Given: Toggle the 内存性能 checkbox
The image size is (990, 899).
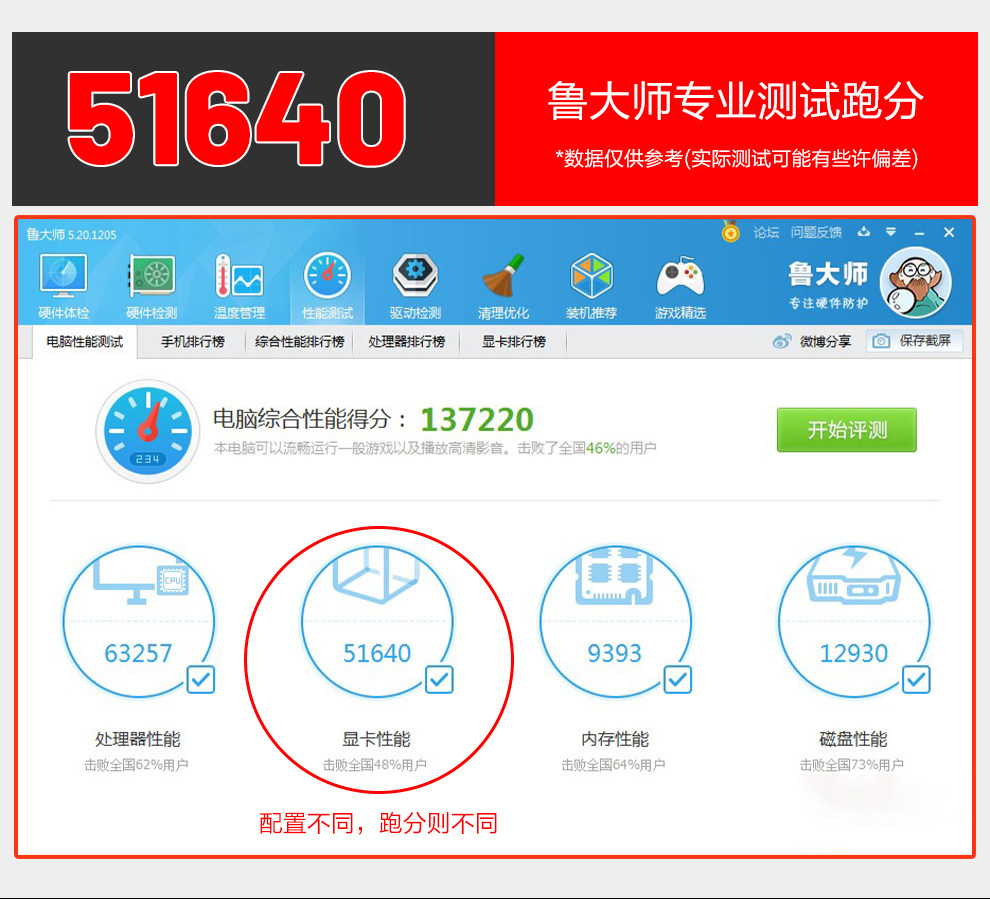Looking at the screenshot, I should (x=677, y=680).
